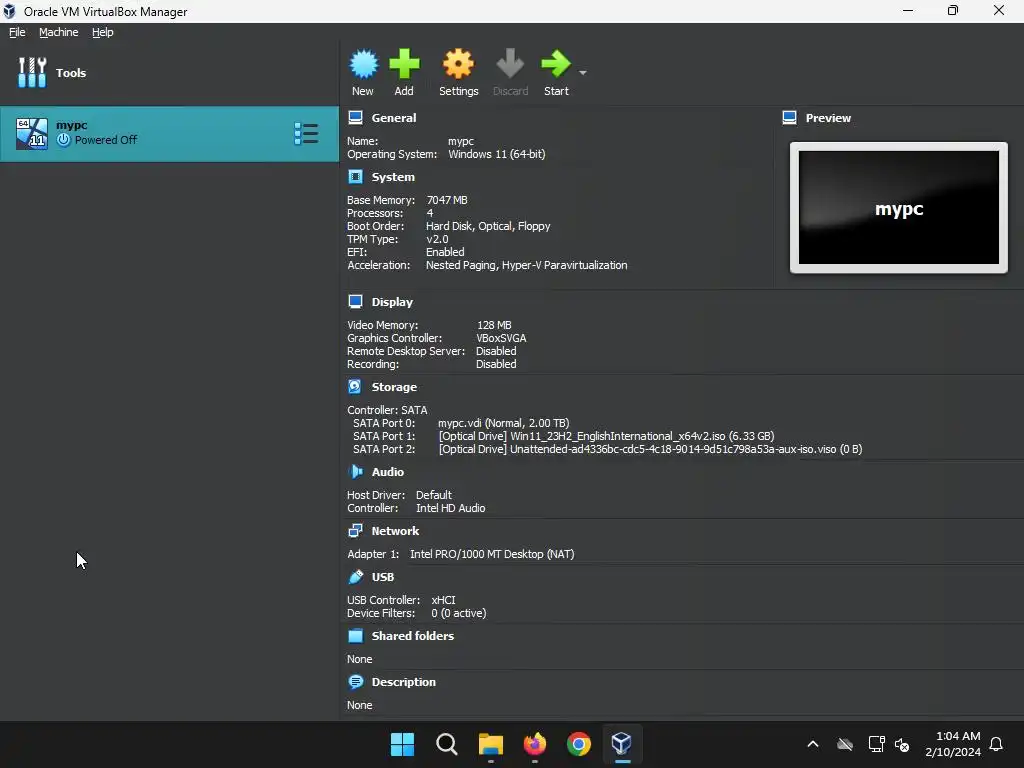Image resolution: width=1024 pixels, height=768 pixels.
Task: Open the Help menu
Action: click(x=103, y=32)
